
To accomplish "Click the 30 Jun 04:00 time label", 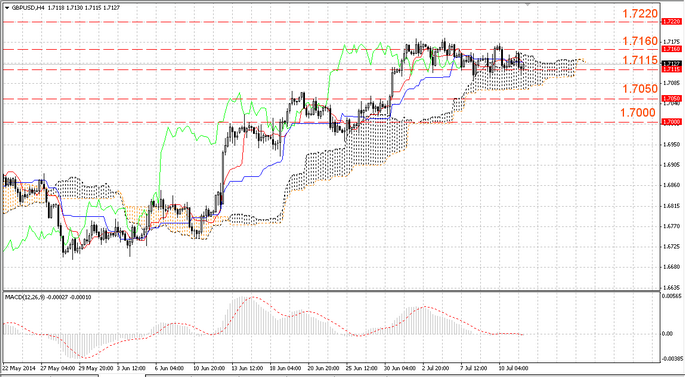I will pos(400,368).
